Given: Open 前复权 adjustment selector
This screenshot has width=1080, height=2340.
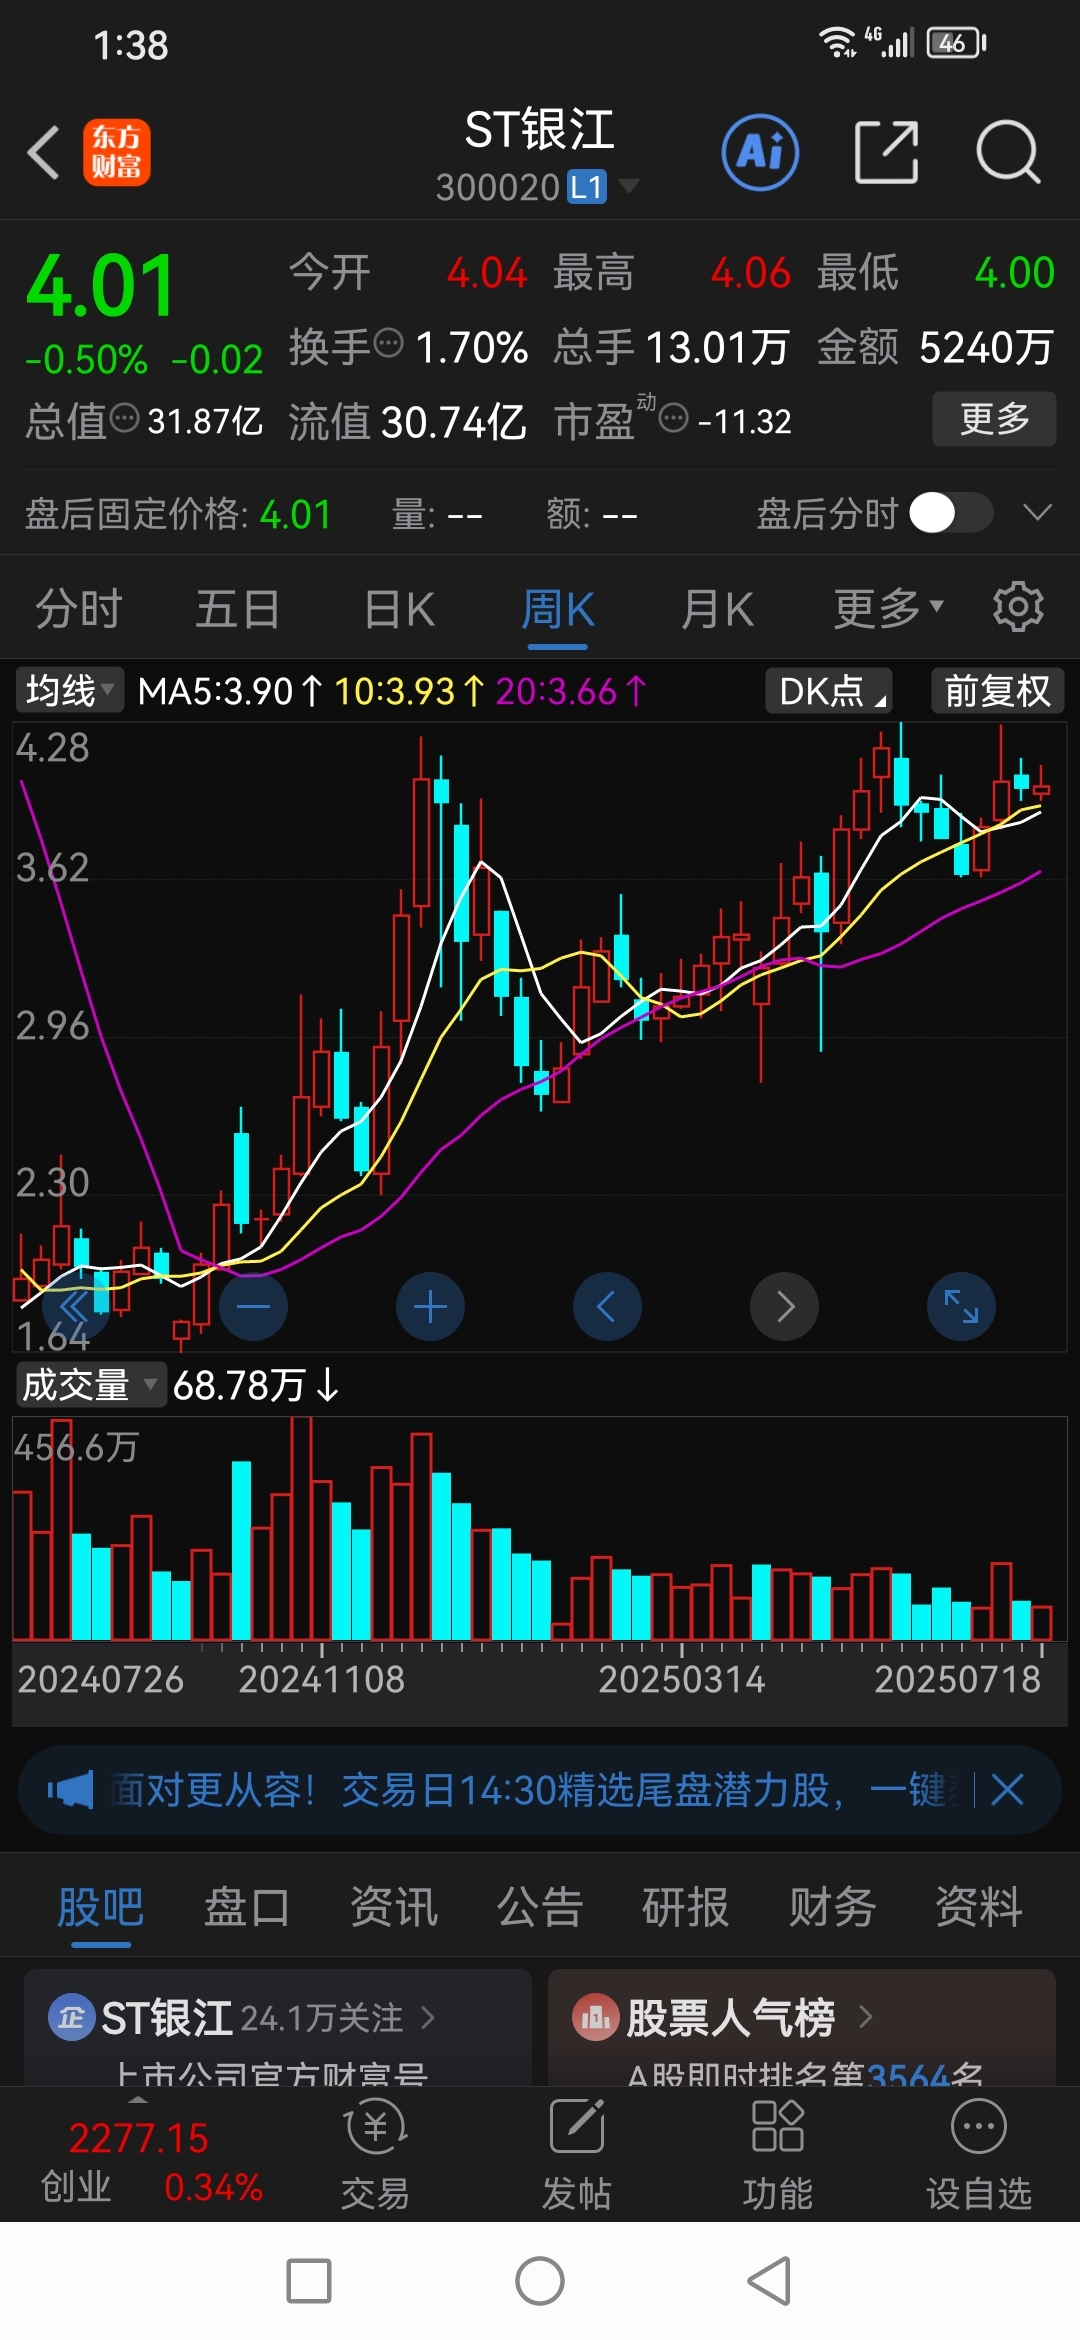Looking at the screenshot, I should click(x=997, y=690).
